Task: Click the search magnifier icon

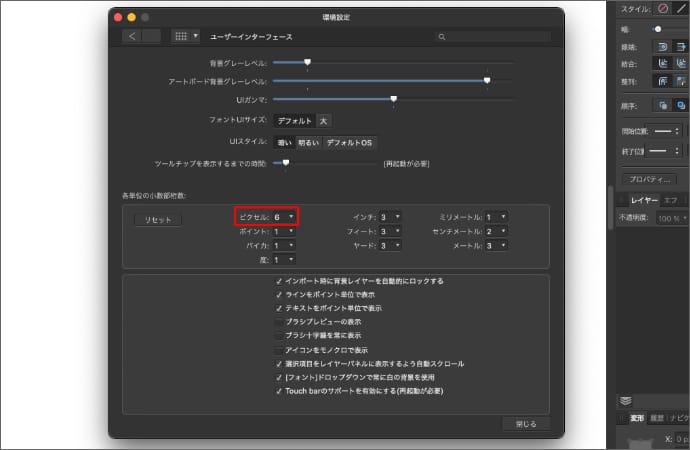Action: 441,37
